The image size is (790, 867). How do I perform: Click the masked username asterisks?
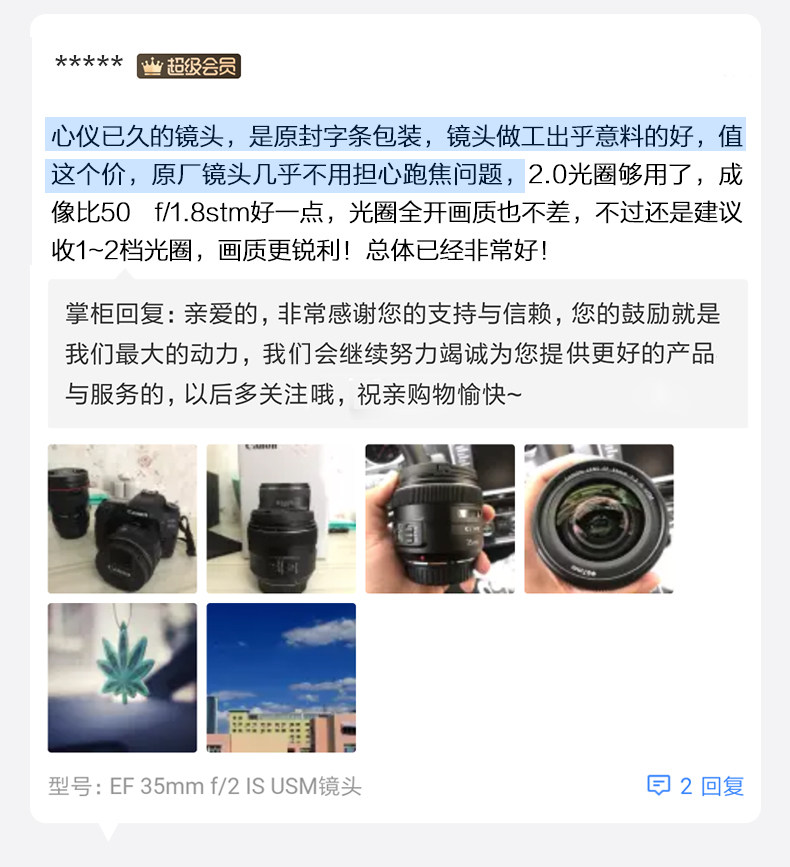point(89,62)
